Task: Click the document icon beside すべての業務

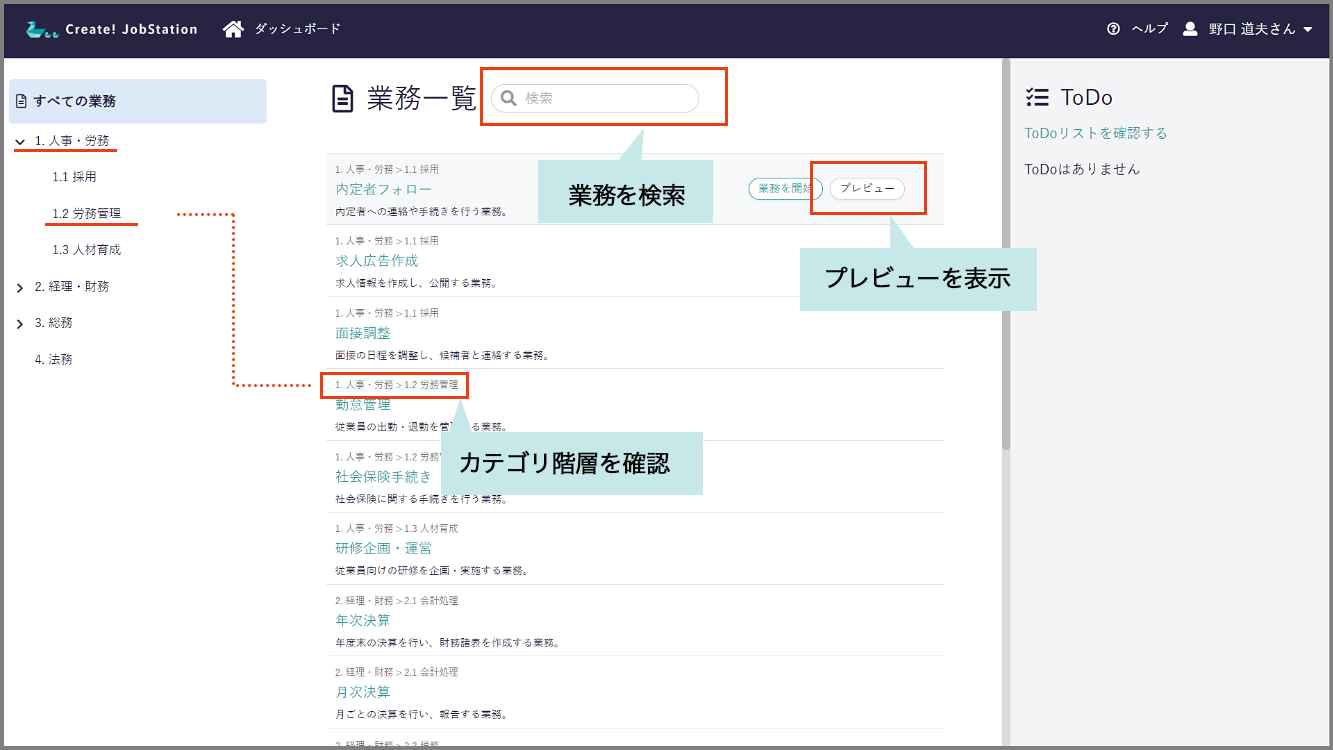Action: pyautogui.click(x=21, y=101)
